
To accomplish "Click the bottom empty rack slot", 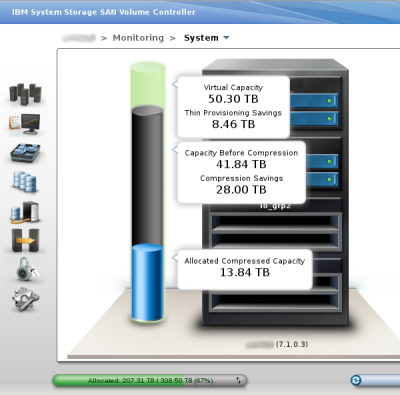I will click(275, 302).
